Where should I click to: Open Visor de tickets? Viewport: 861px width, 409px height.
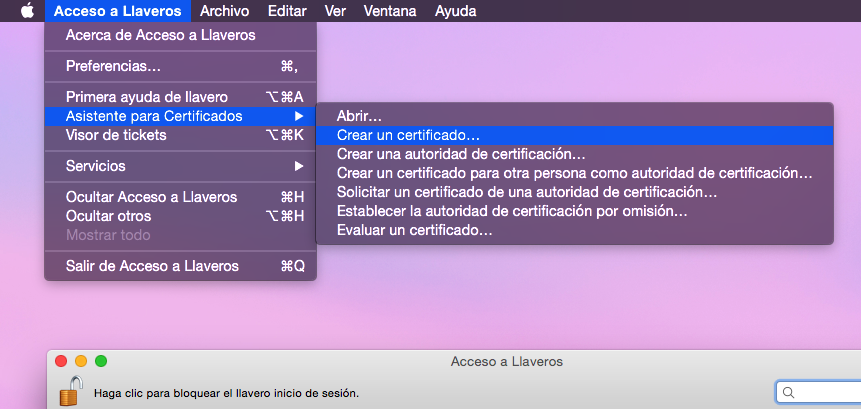(x=181, y=135)
